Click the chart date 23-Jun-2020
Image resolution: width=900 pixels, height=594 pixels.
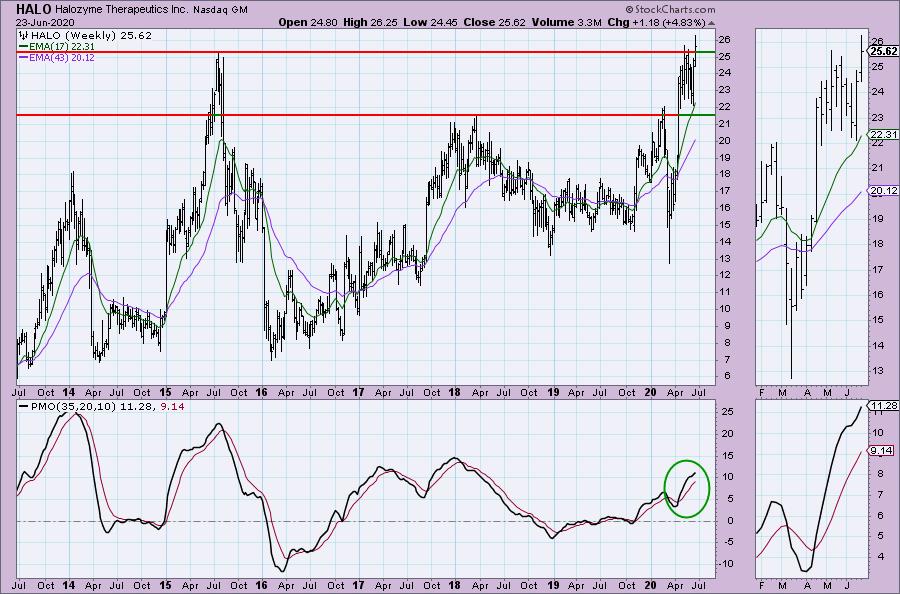pyautogui.click(x=45, y=22)
